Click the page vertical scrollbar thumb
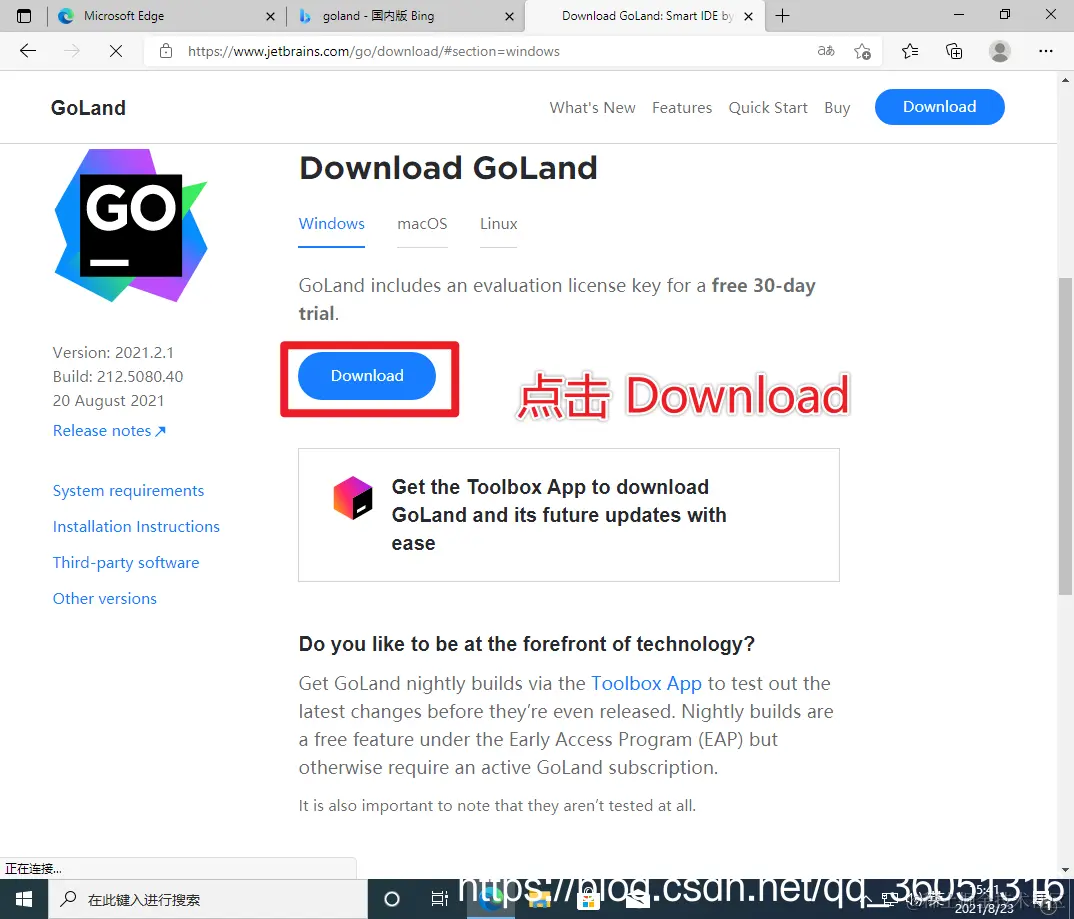 pyautogui.click(x=1065, y=436)
